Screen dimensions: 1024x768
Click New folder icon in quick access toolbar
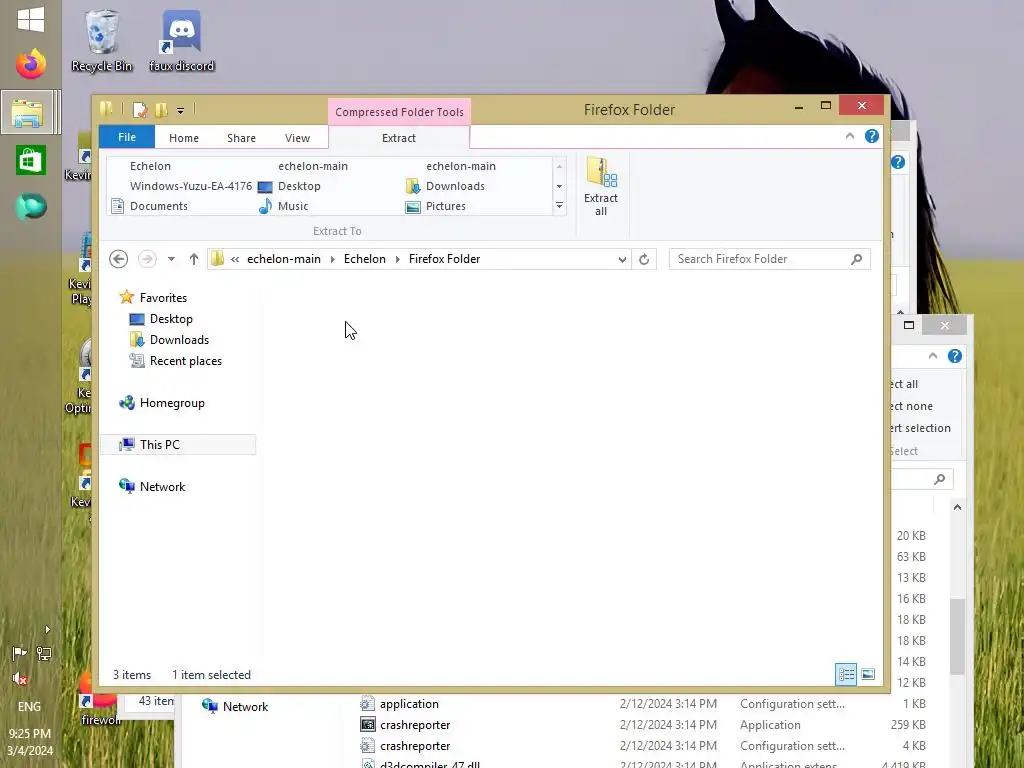tap(161, 110)
